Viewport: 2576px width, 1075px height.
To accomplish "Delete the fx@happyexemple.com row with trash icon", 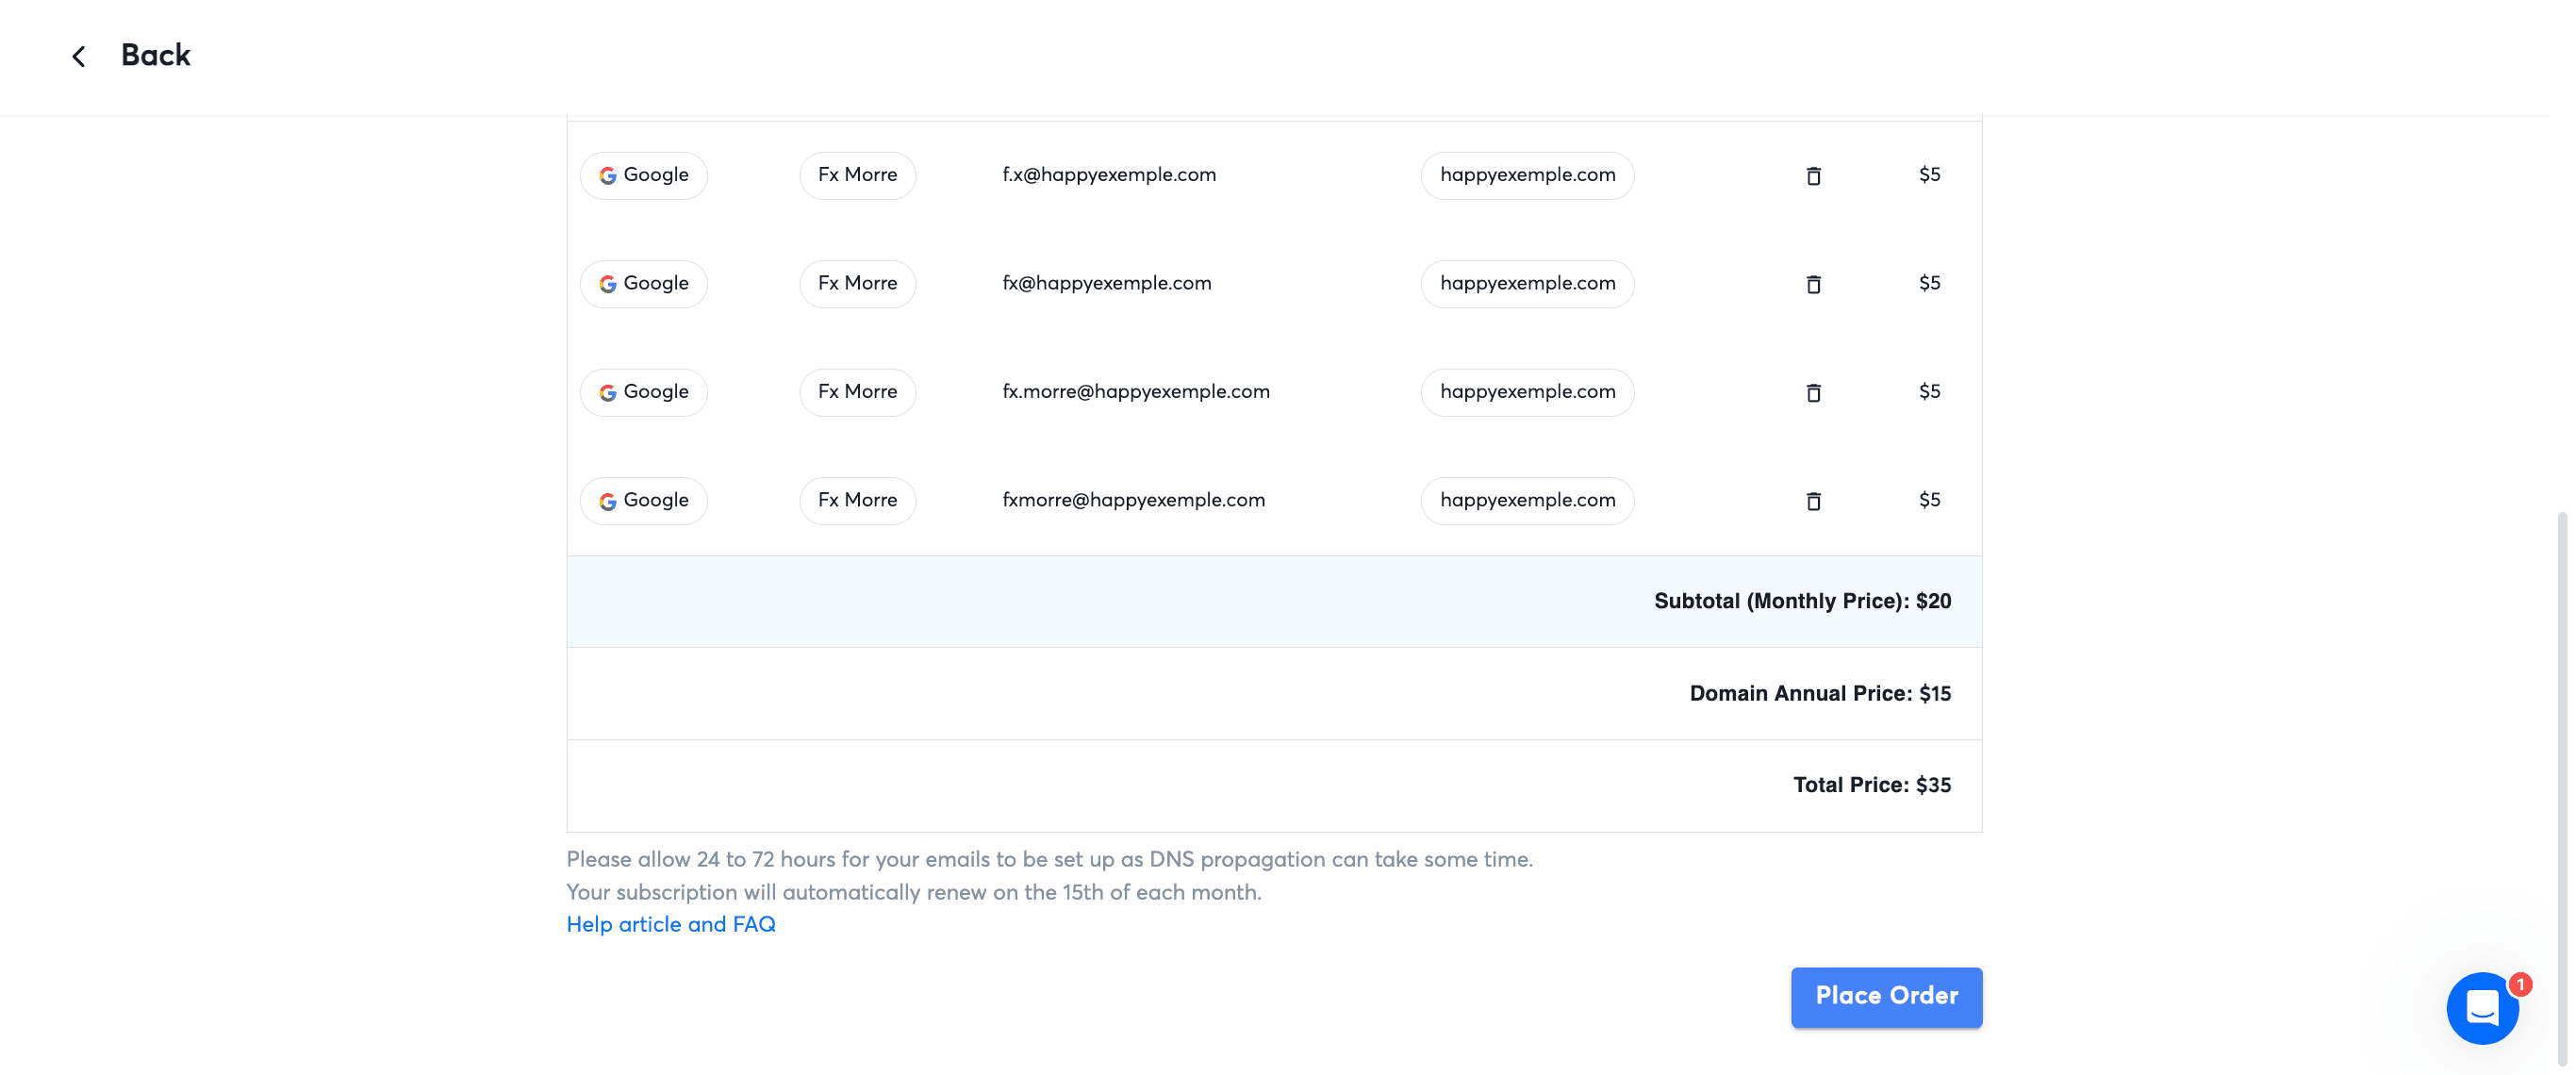I will [1813, 284].
